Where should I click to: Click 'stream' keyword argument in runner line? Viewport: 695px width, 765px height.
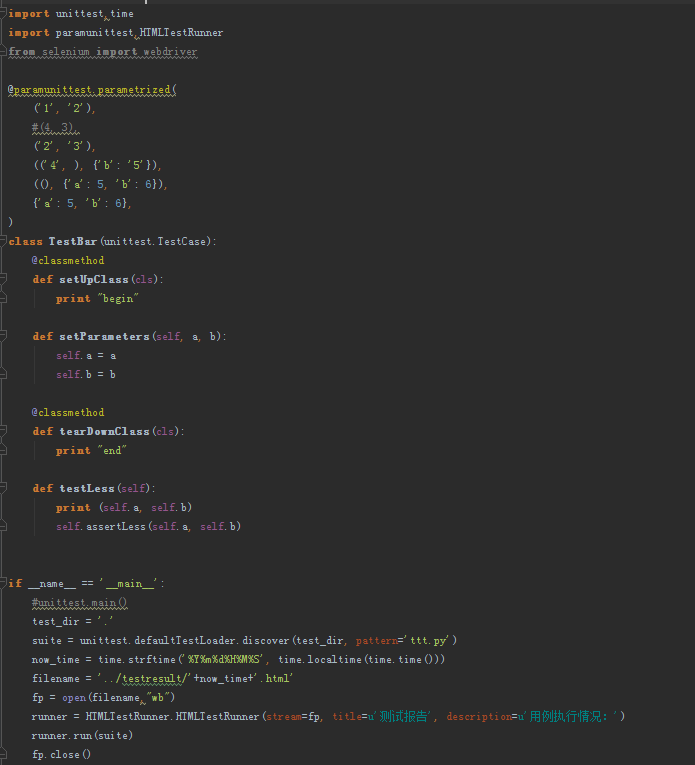pyautogui.click(x=284, y=717)
